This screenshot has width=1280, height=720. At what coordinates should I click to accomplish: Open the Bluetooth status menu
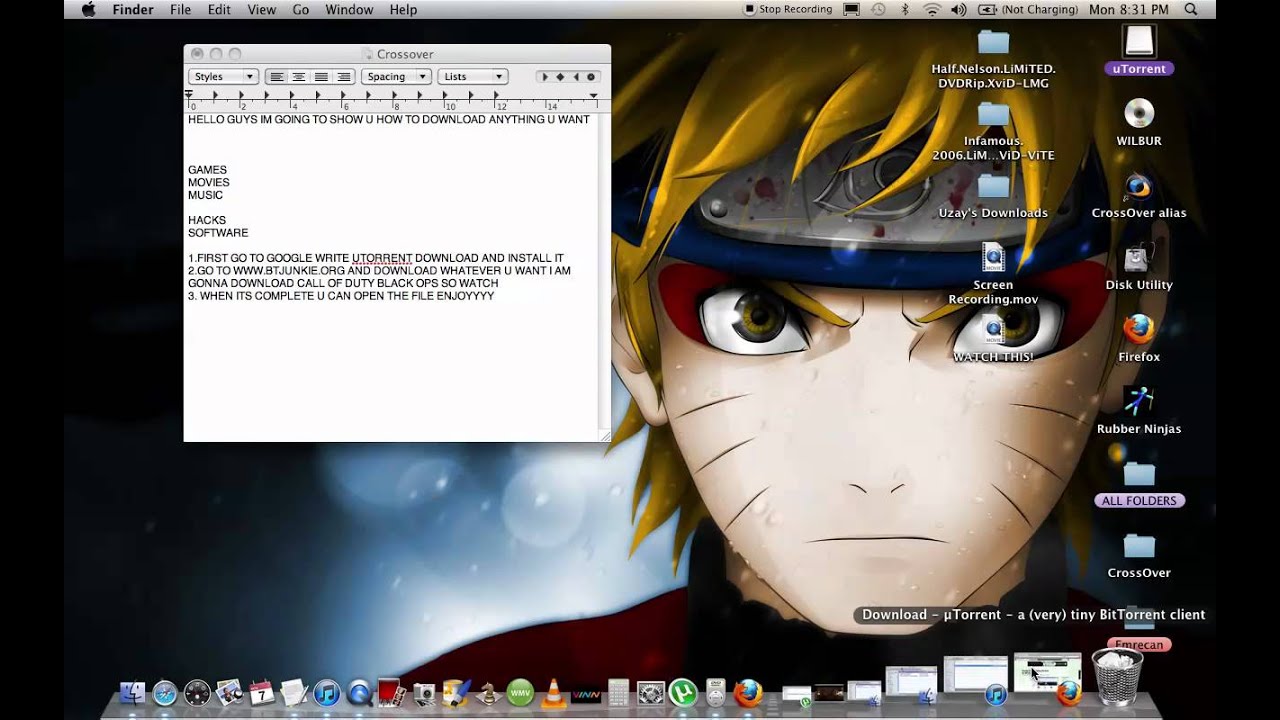tap(905, 9)
